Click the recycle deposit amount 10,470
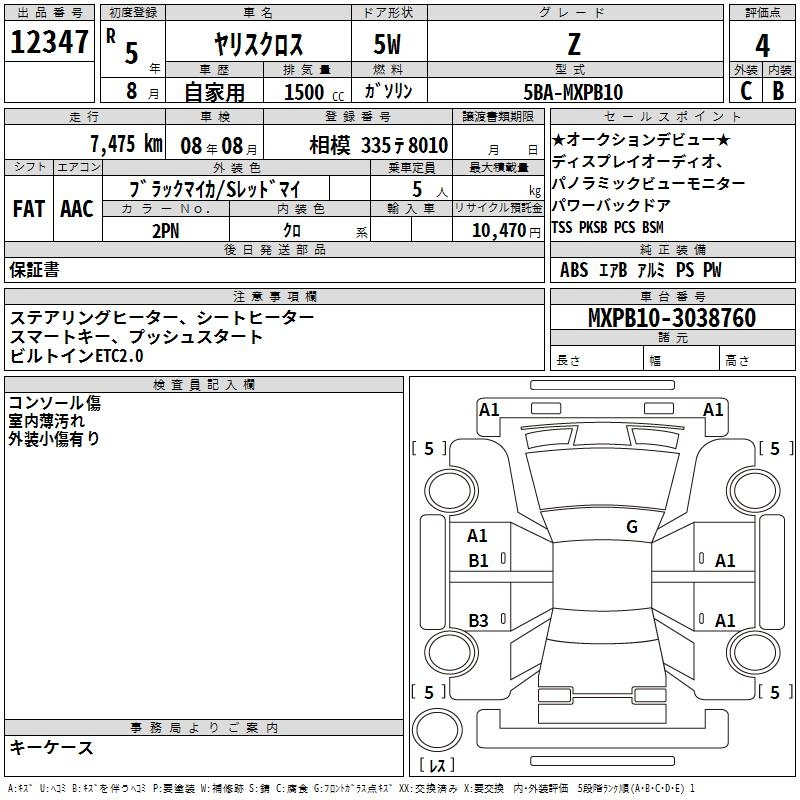Viewport: 800px width, 800px height. 500,231
